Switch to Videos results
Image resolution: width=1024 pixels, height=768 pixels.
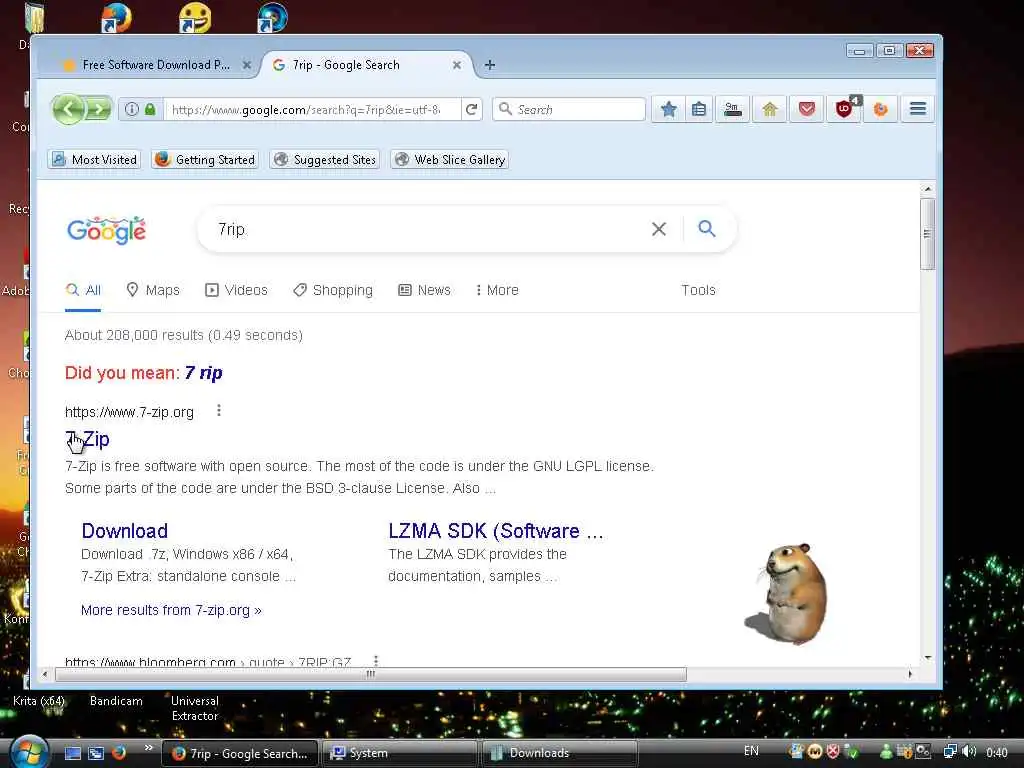click(x=236, y=290)
